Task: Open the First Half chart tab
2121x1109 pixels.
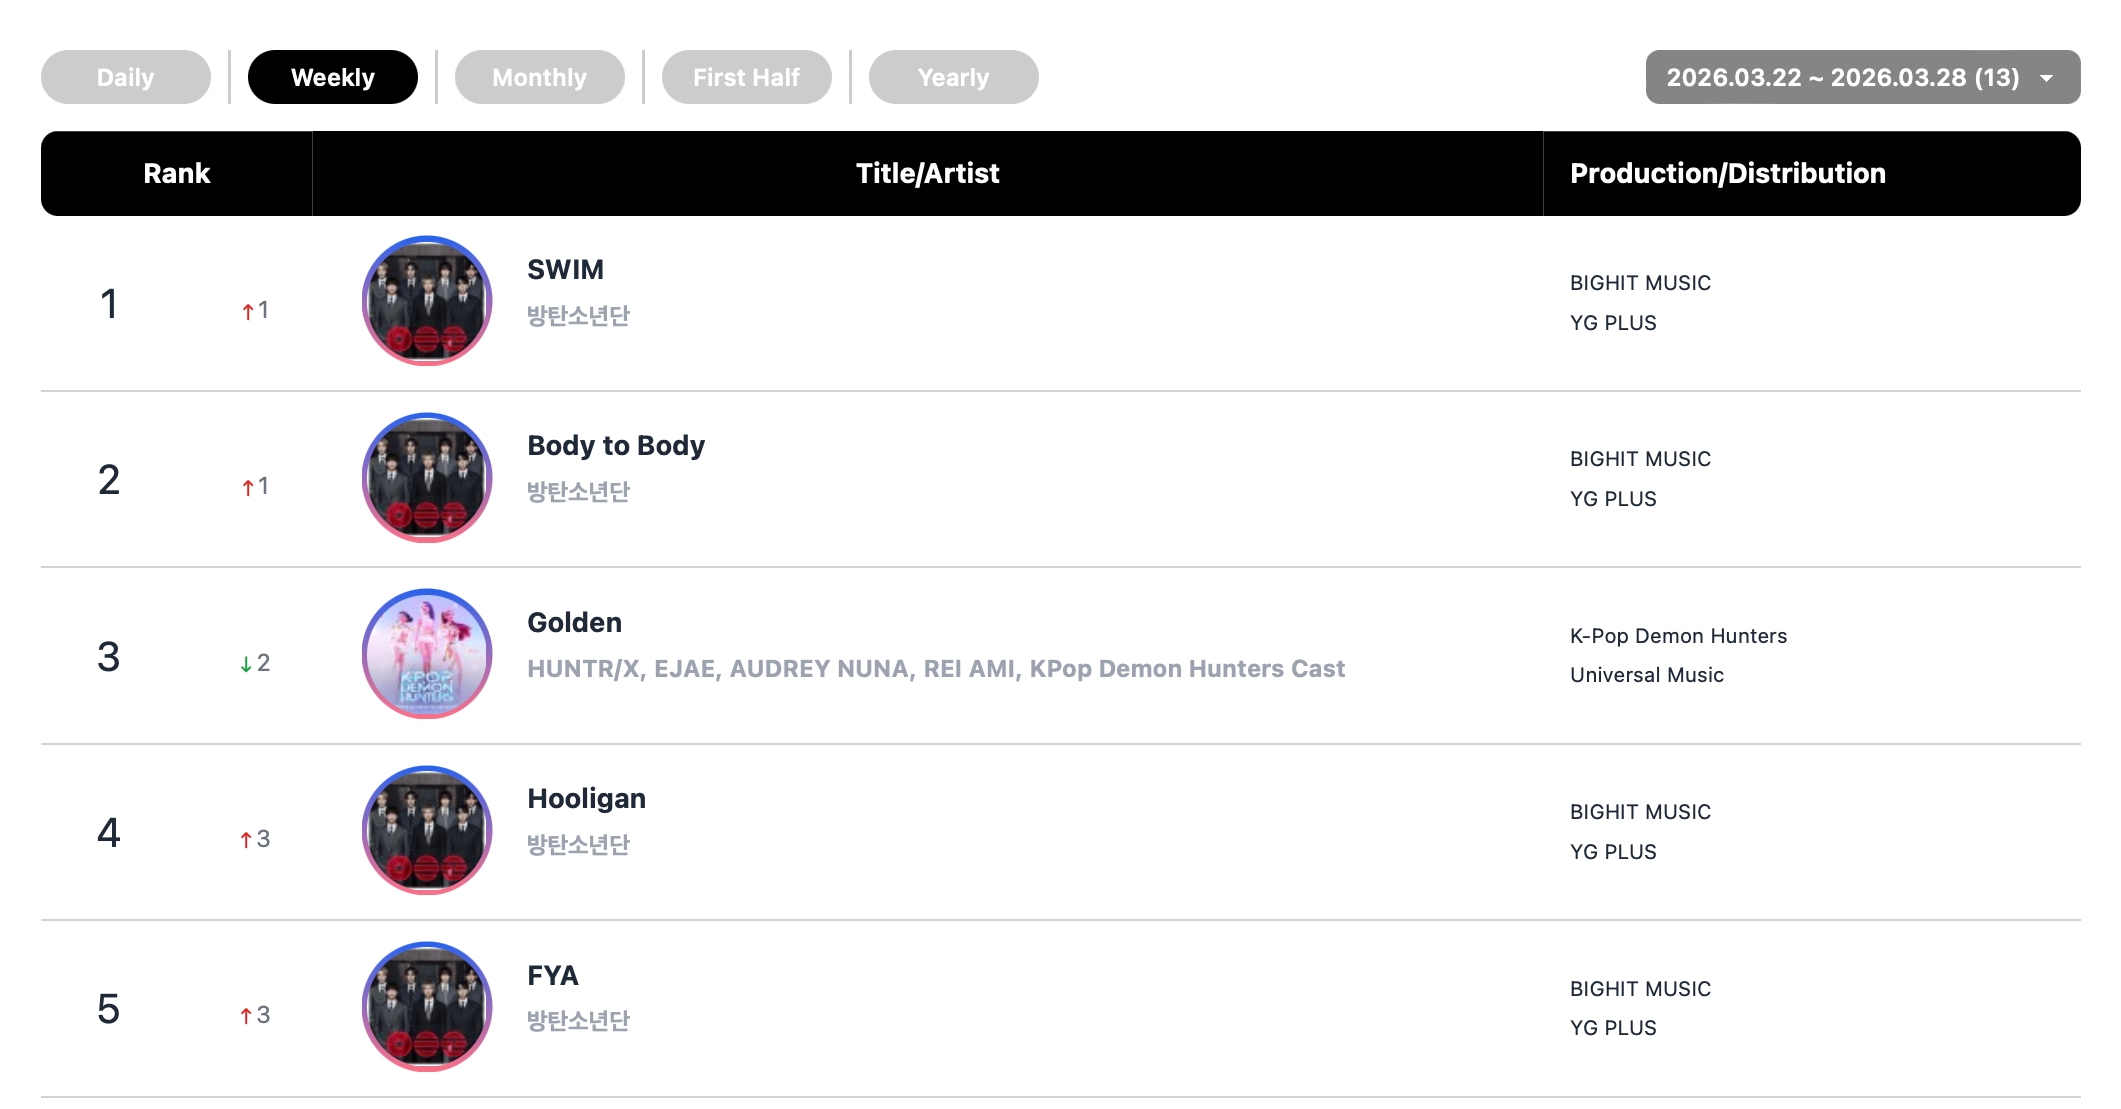Action: (747, 77)
